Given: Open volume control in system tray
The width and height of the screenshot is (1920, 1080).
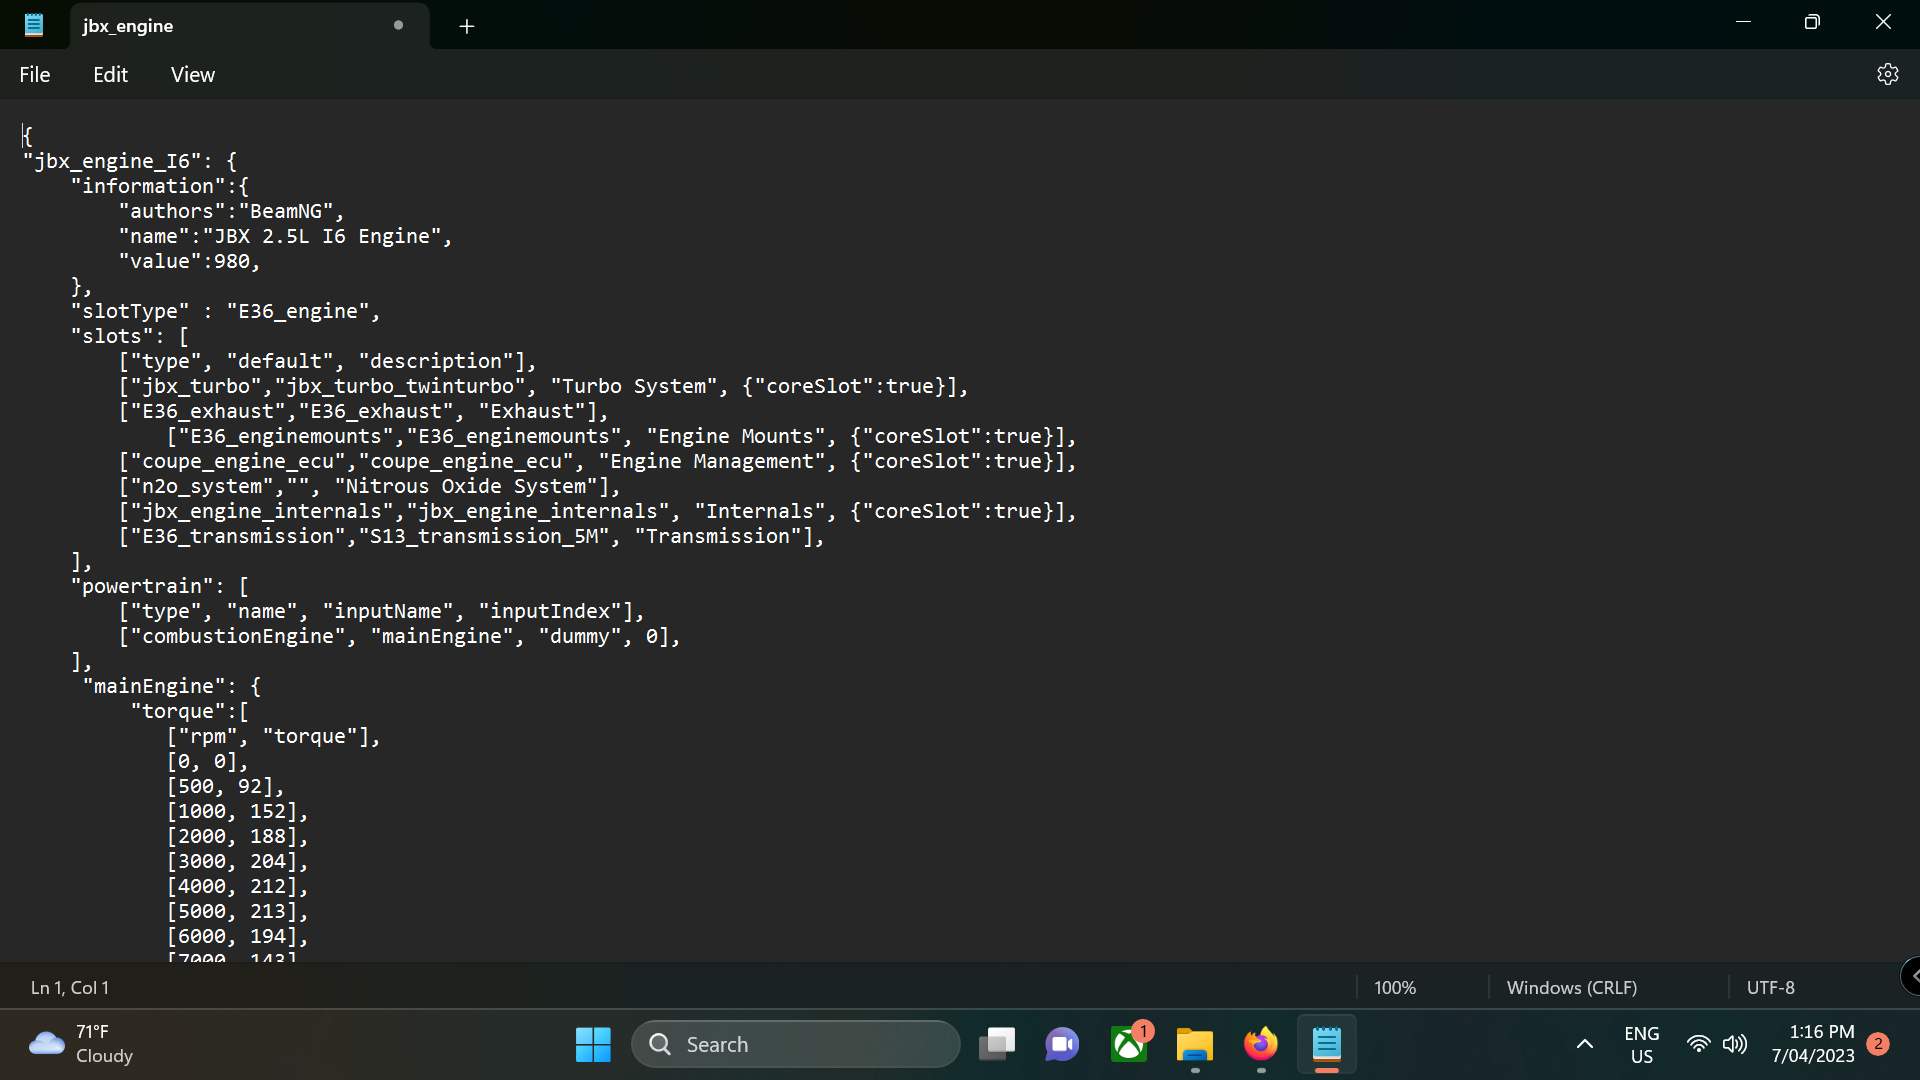Looking at the screenshot, I should point(1735,1044).
